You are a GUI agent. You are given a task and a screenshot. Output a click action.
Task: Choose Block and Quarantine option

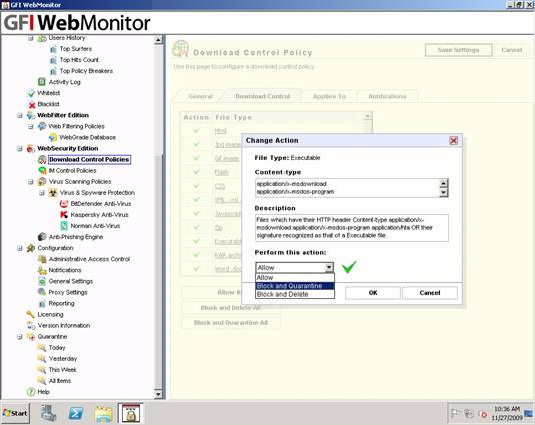[295, 286]
